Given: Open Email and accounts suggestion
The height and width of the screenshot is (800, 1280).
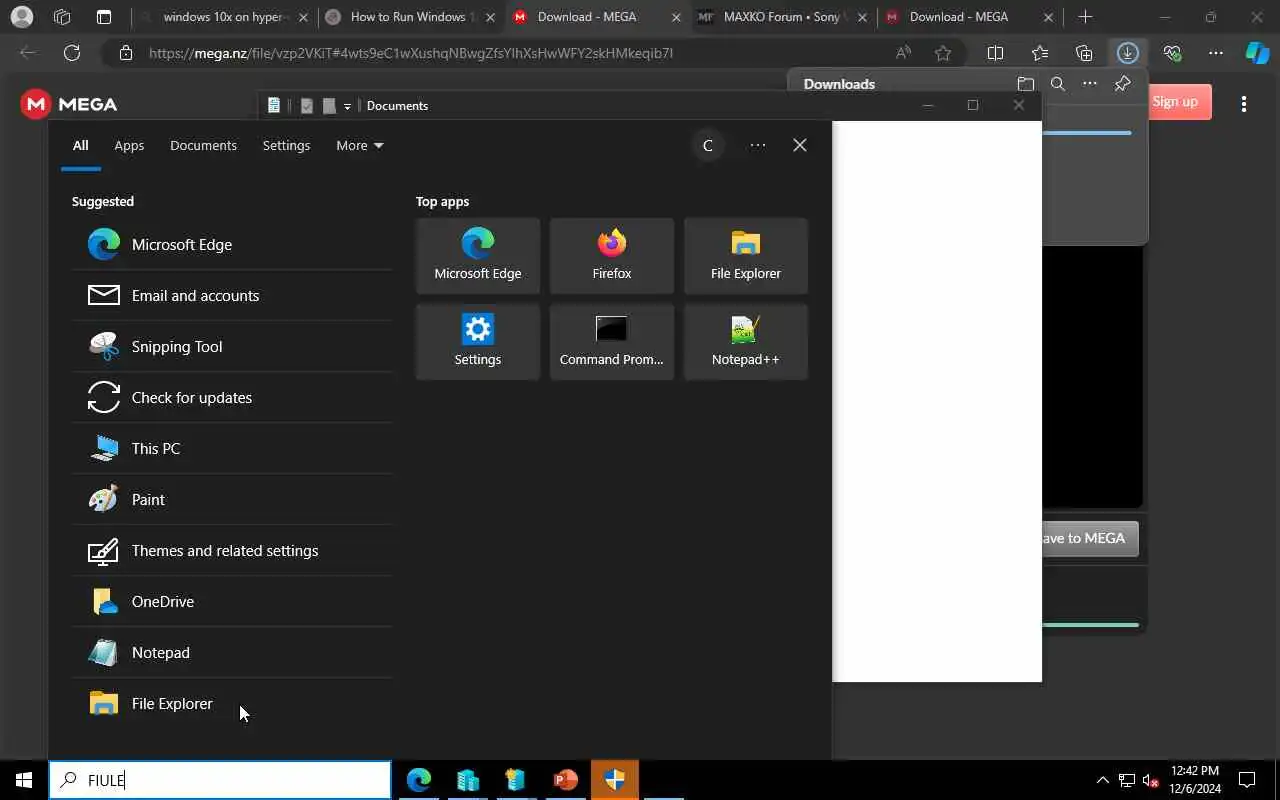Looking at the screenshot, I should pos(232,295).
